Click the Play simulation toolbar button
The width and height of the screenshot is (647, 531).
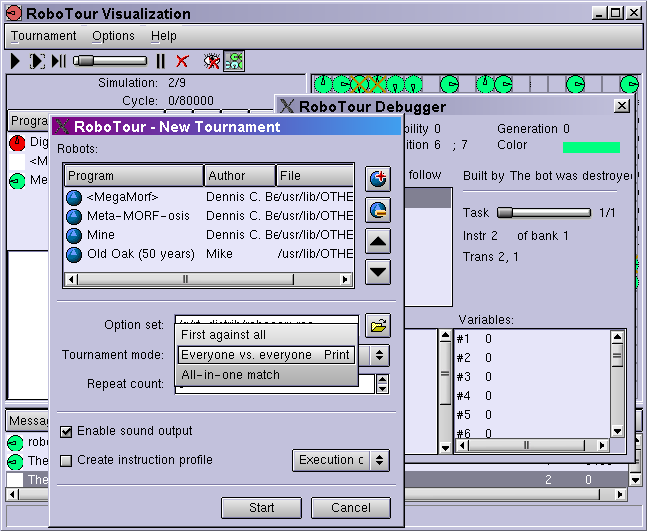click(15, 61)
